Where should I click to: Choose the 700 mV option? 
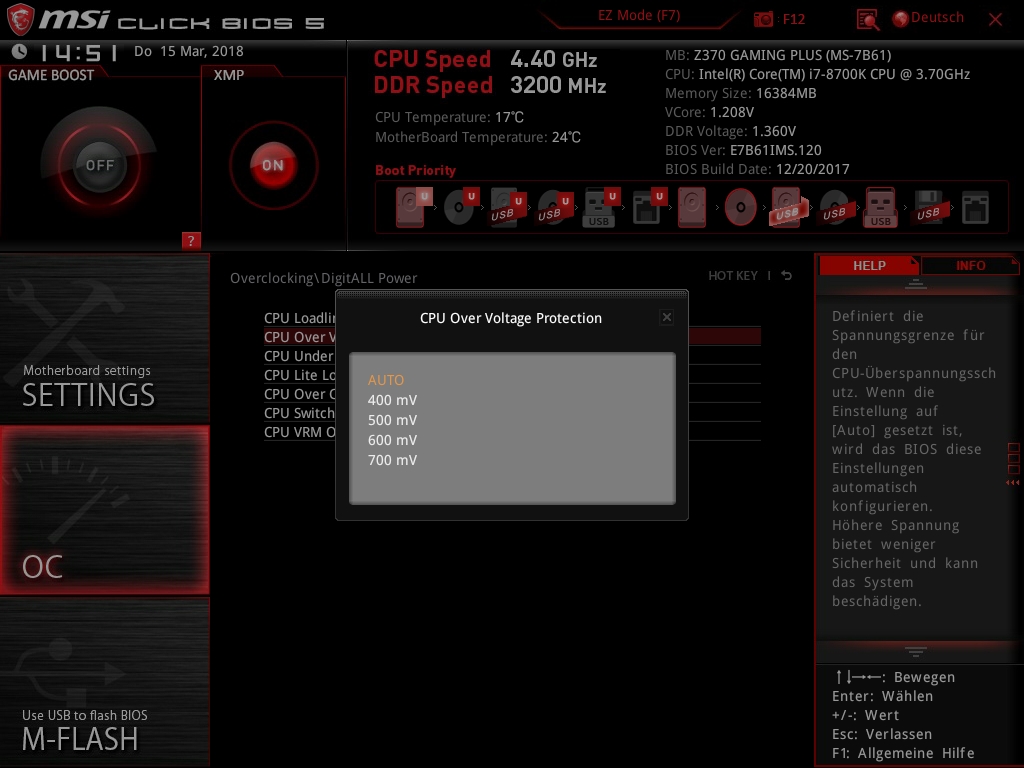tap(392, 460)
